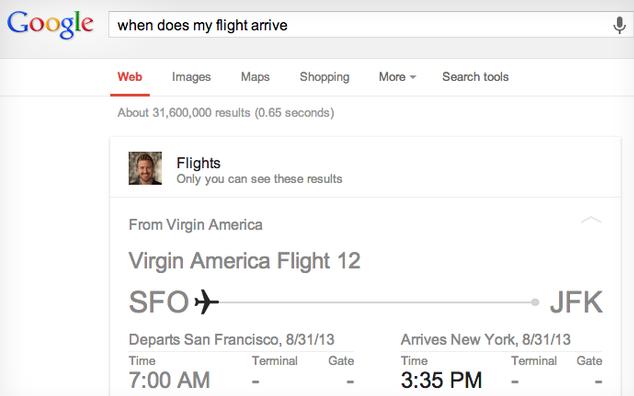Click the Google logo
Screen dimensions: 634x396
tap(50, 24)
